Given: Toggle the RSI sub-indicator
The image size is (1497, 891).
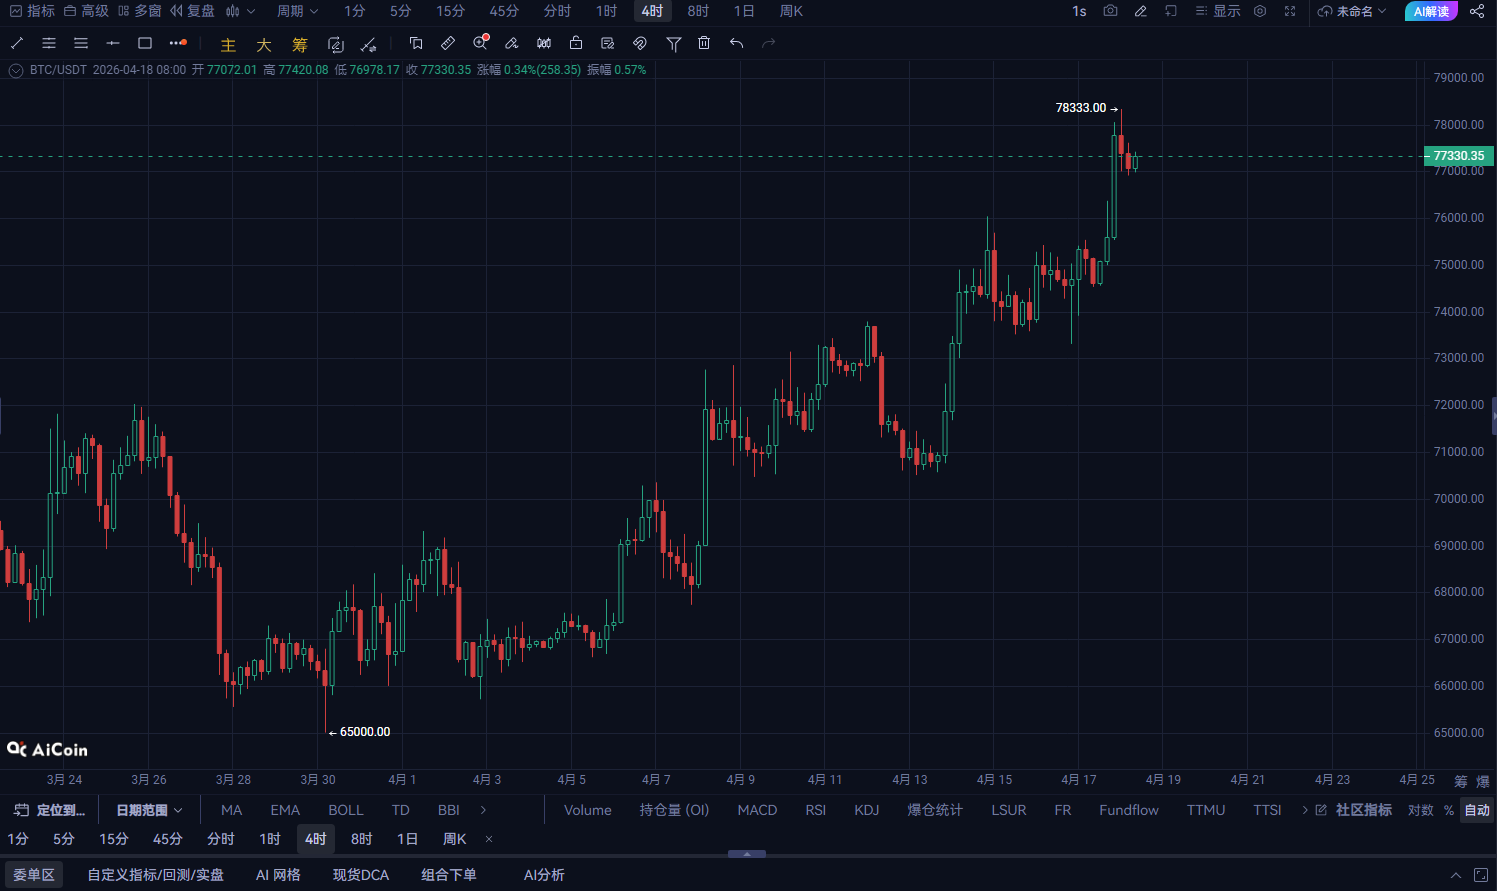Looking at the screenshot, I should 816,810.
